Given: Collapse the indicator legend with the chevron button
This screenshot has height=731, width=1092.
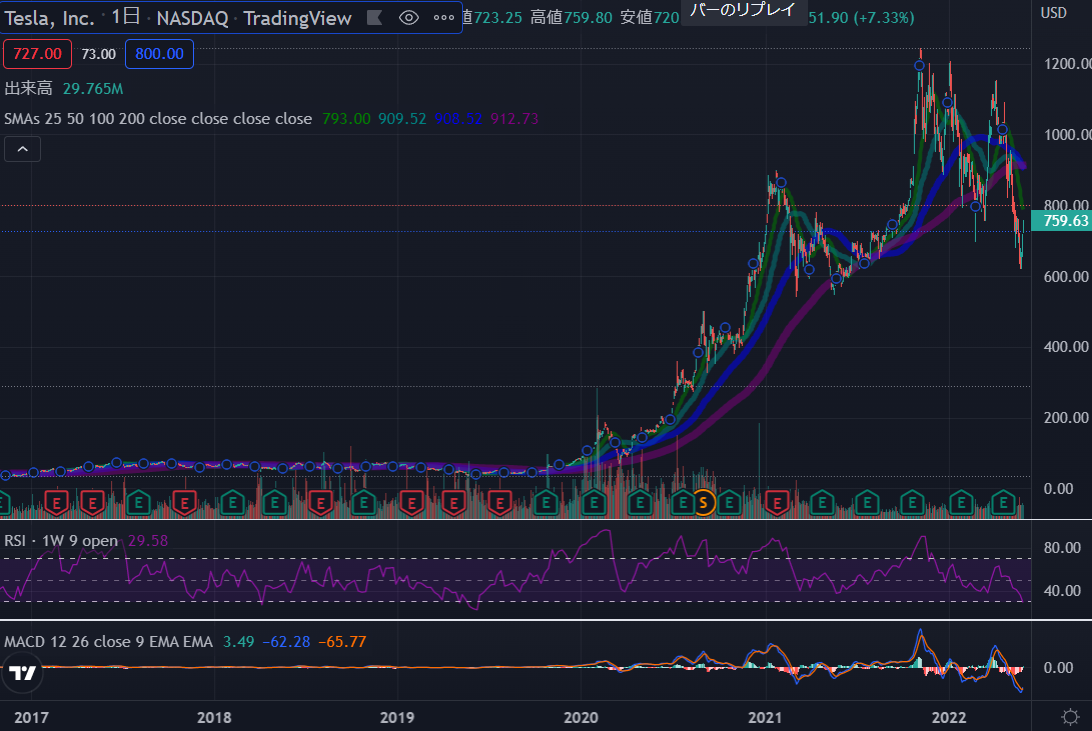Looking at the screenshot, I should point(22,149).
